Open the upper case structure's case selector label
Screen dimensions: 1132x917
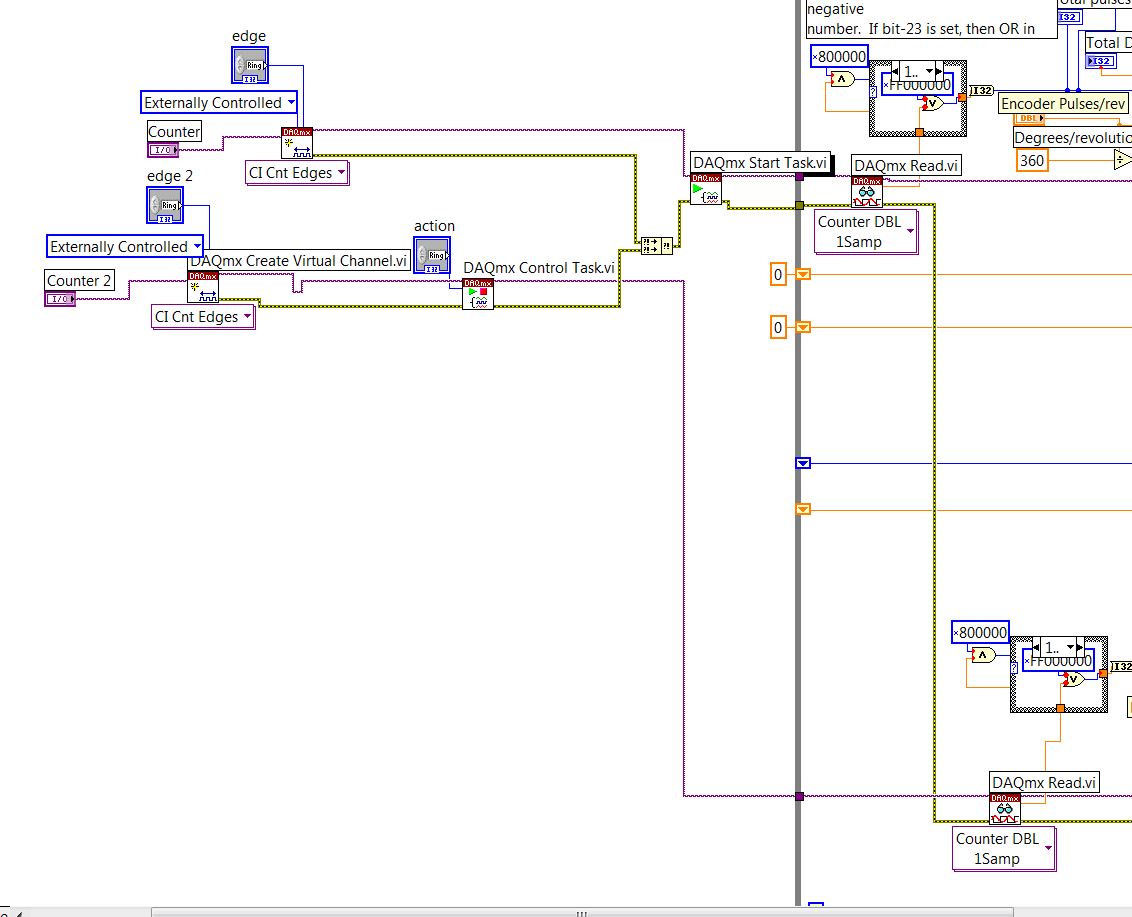pos(917,71)
